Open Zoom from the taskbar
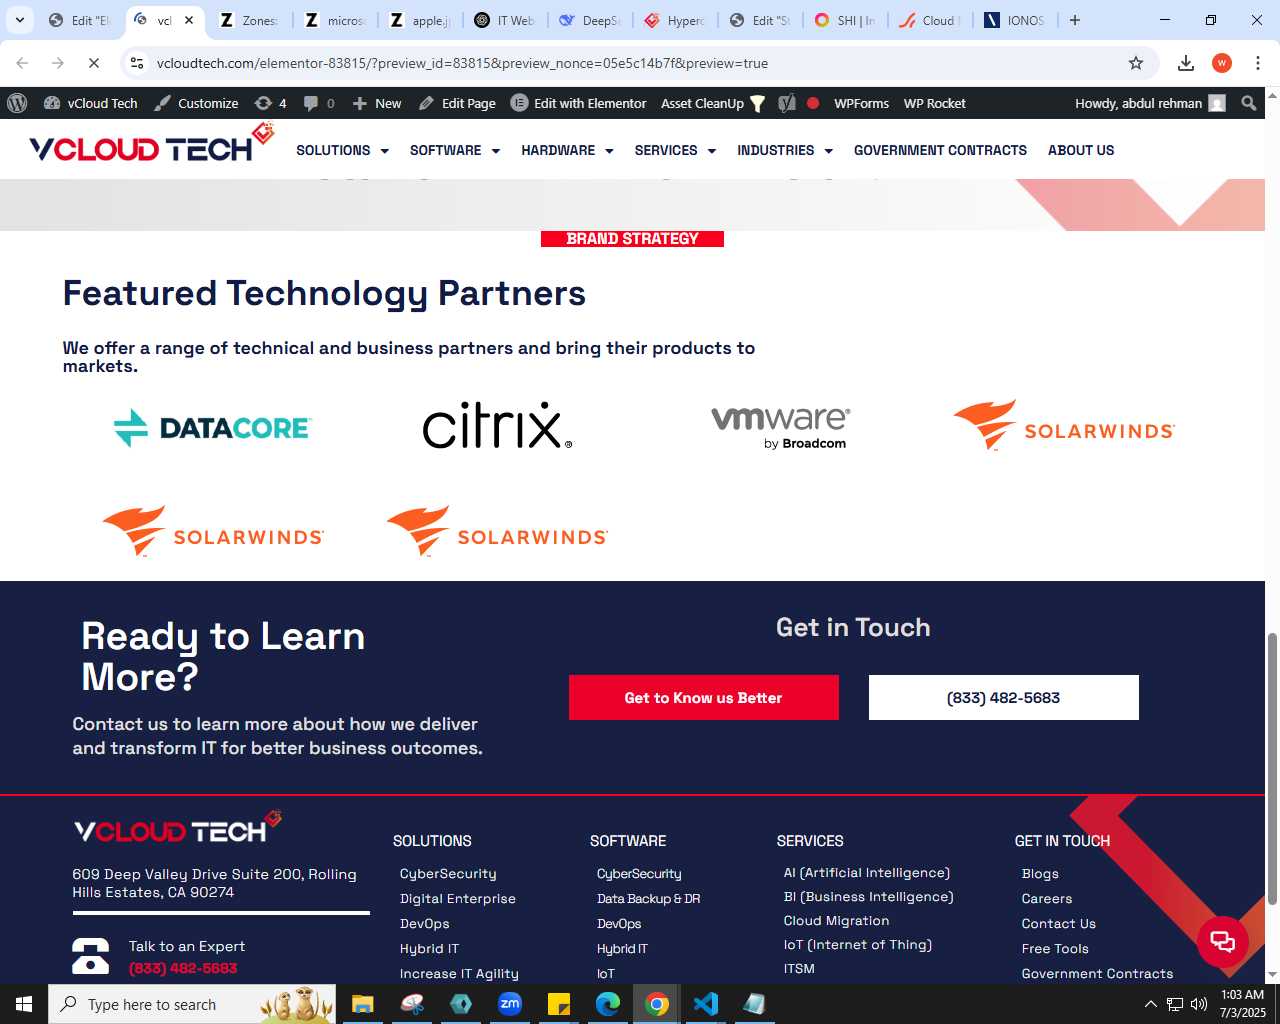 [x=510, y=1004]
